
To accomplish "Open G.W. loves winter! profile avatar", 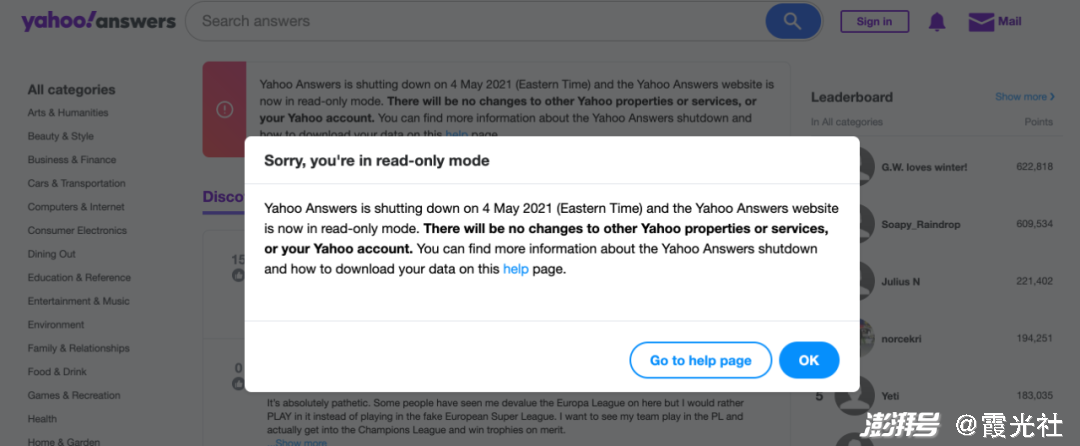I will click(x=866, y=167).
